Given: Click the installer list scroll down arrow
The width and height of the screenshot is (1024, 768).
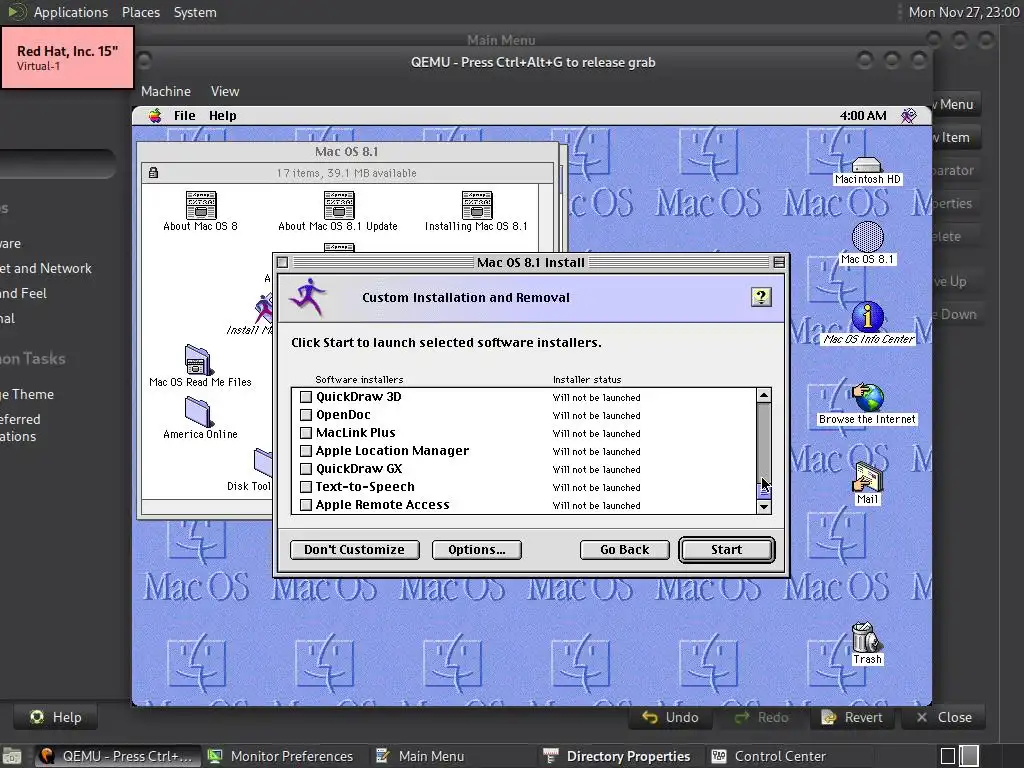Looking at the screenshot, I should click(x=763, y=506).
